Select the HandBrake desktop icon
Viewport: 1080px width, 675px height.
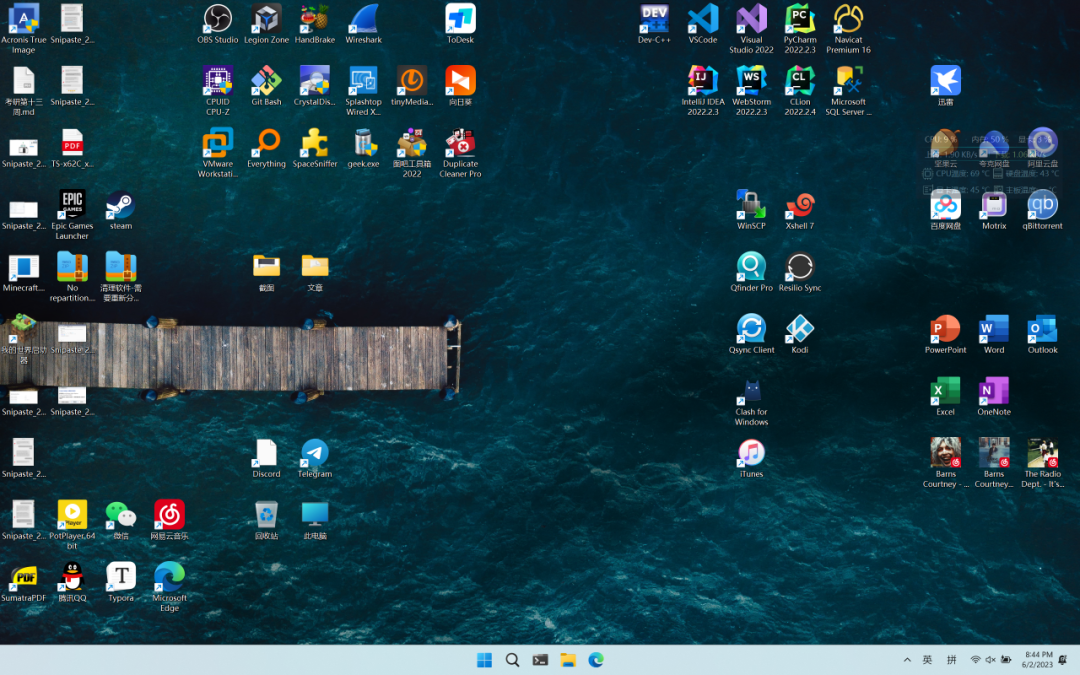pyautogui.click(x=315, y=24)
